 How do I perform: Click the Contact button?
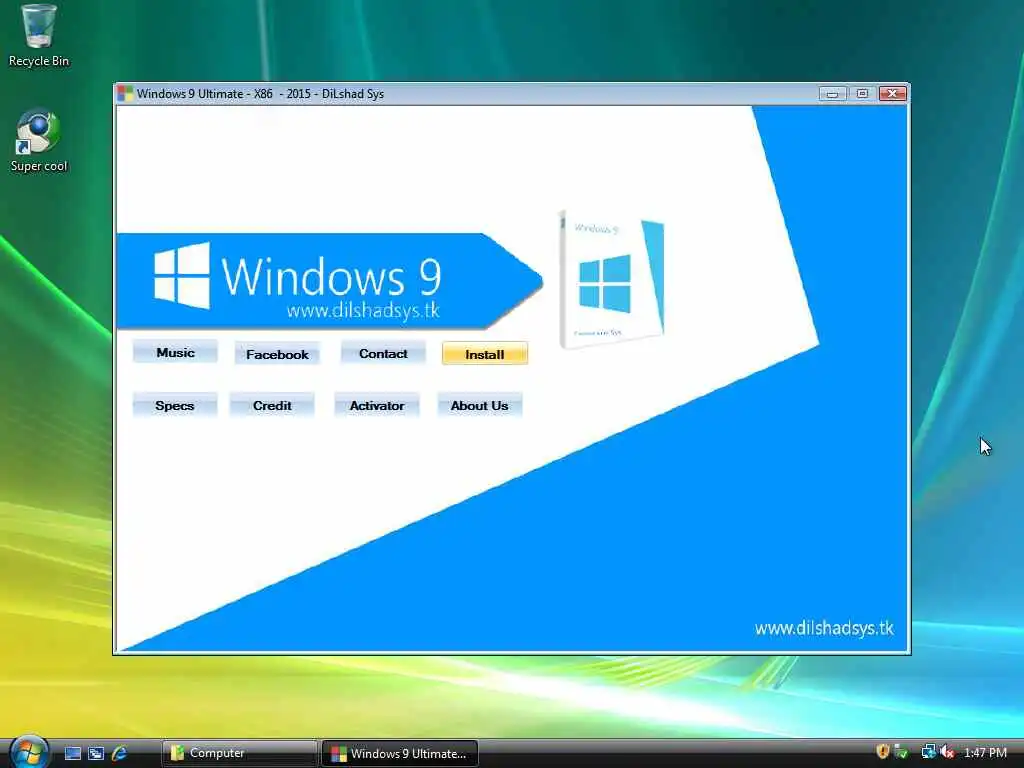383,353
